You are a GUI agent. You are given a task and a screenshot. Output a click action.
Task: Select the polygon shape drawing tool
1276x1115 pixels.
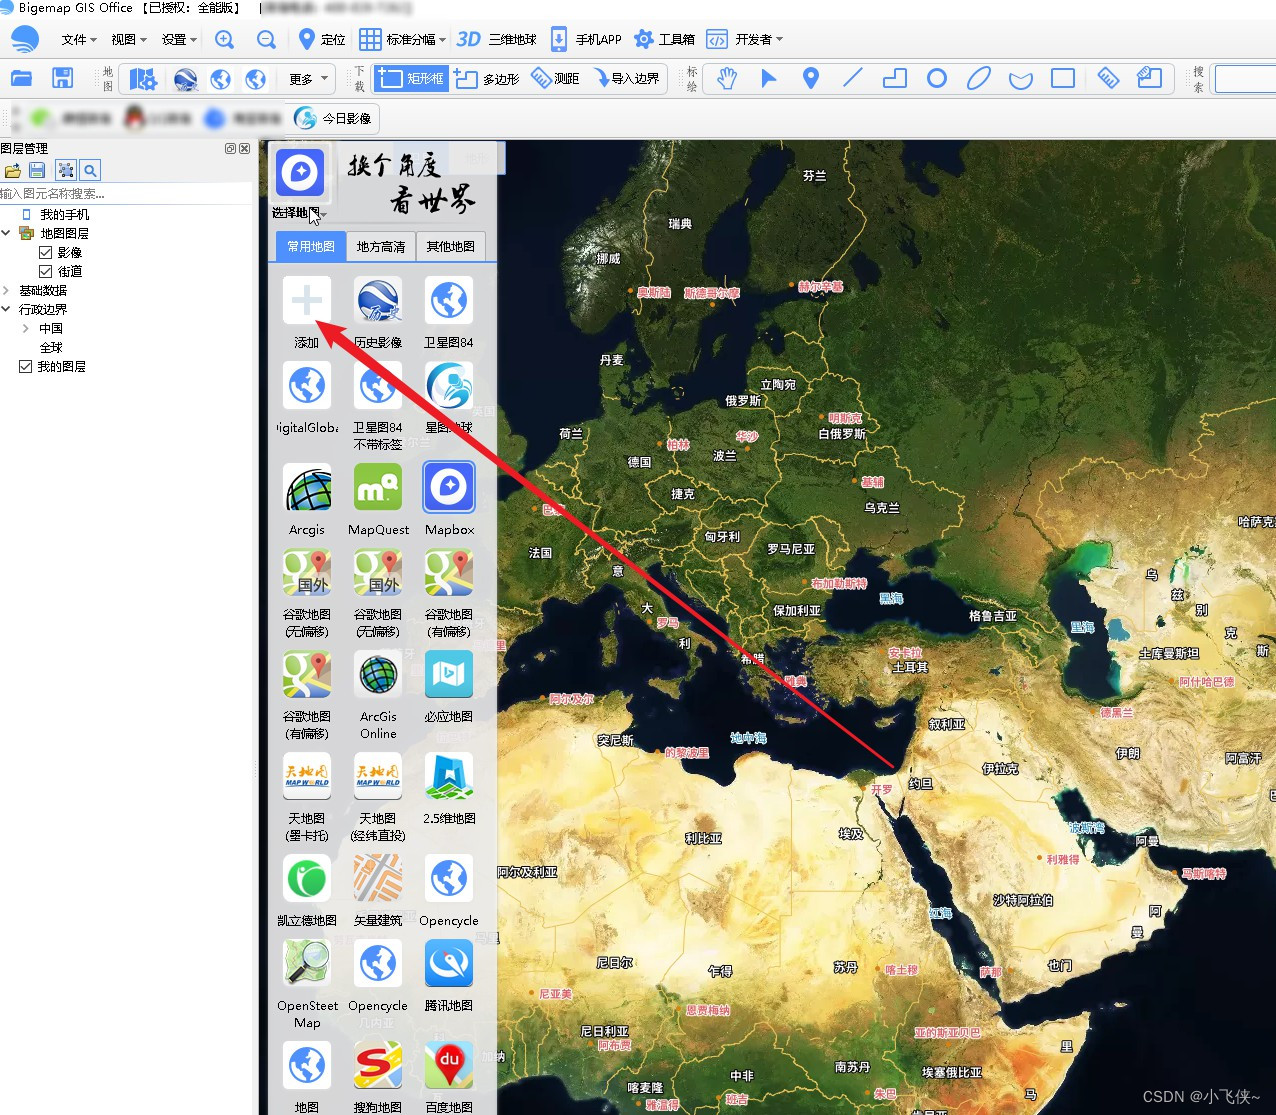point(895,78)
